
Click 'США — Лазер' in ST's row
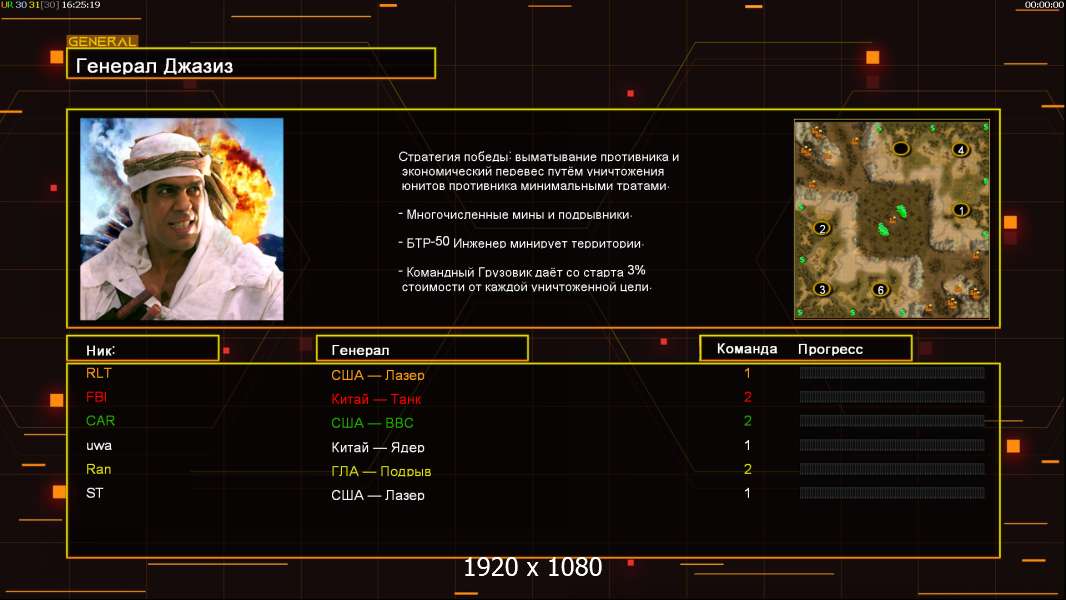pos(378,495)
